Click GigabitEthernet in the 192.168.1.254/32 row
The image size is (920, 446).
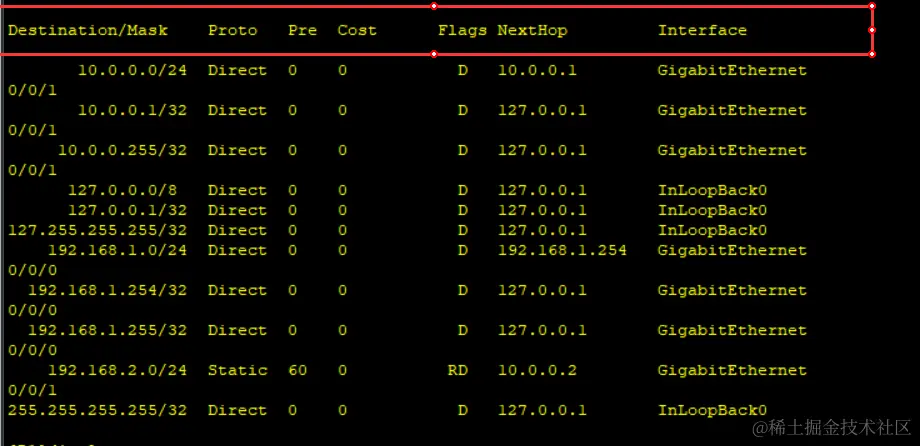point(732,290)
